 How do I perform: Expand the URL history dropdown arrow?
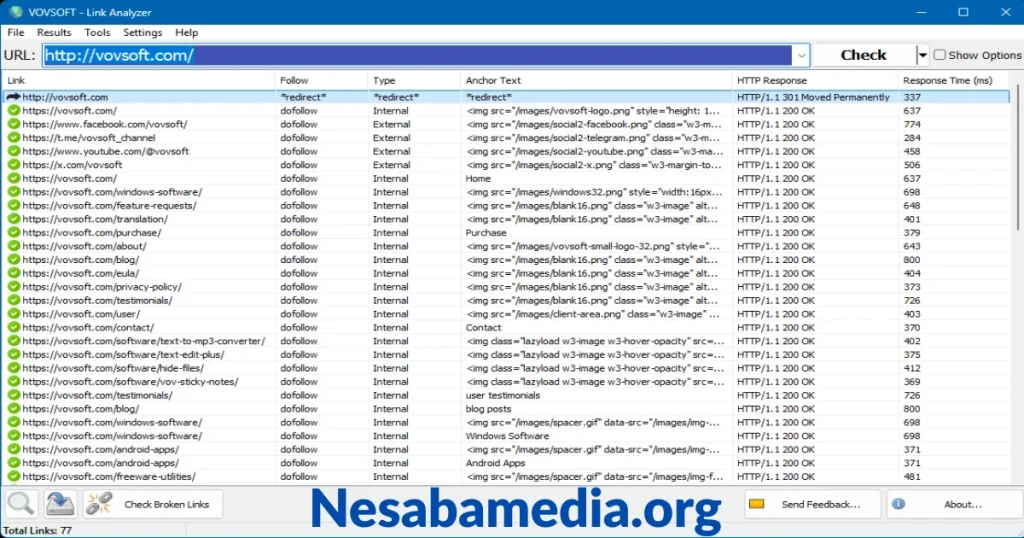coord(801,55)
